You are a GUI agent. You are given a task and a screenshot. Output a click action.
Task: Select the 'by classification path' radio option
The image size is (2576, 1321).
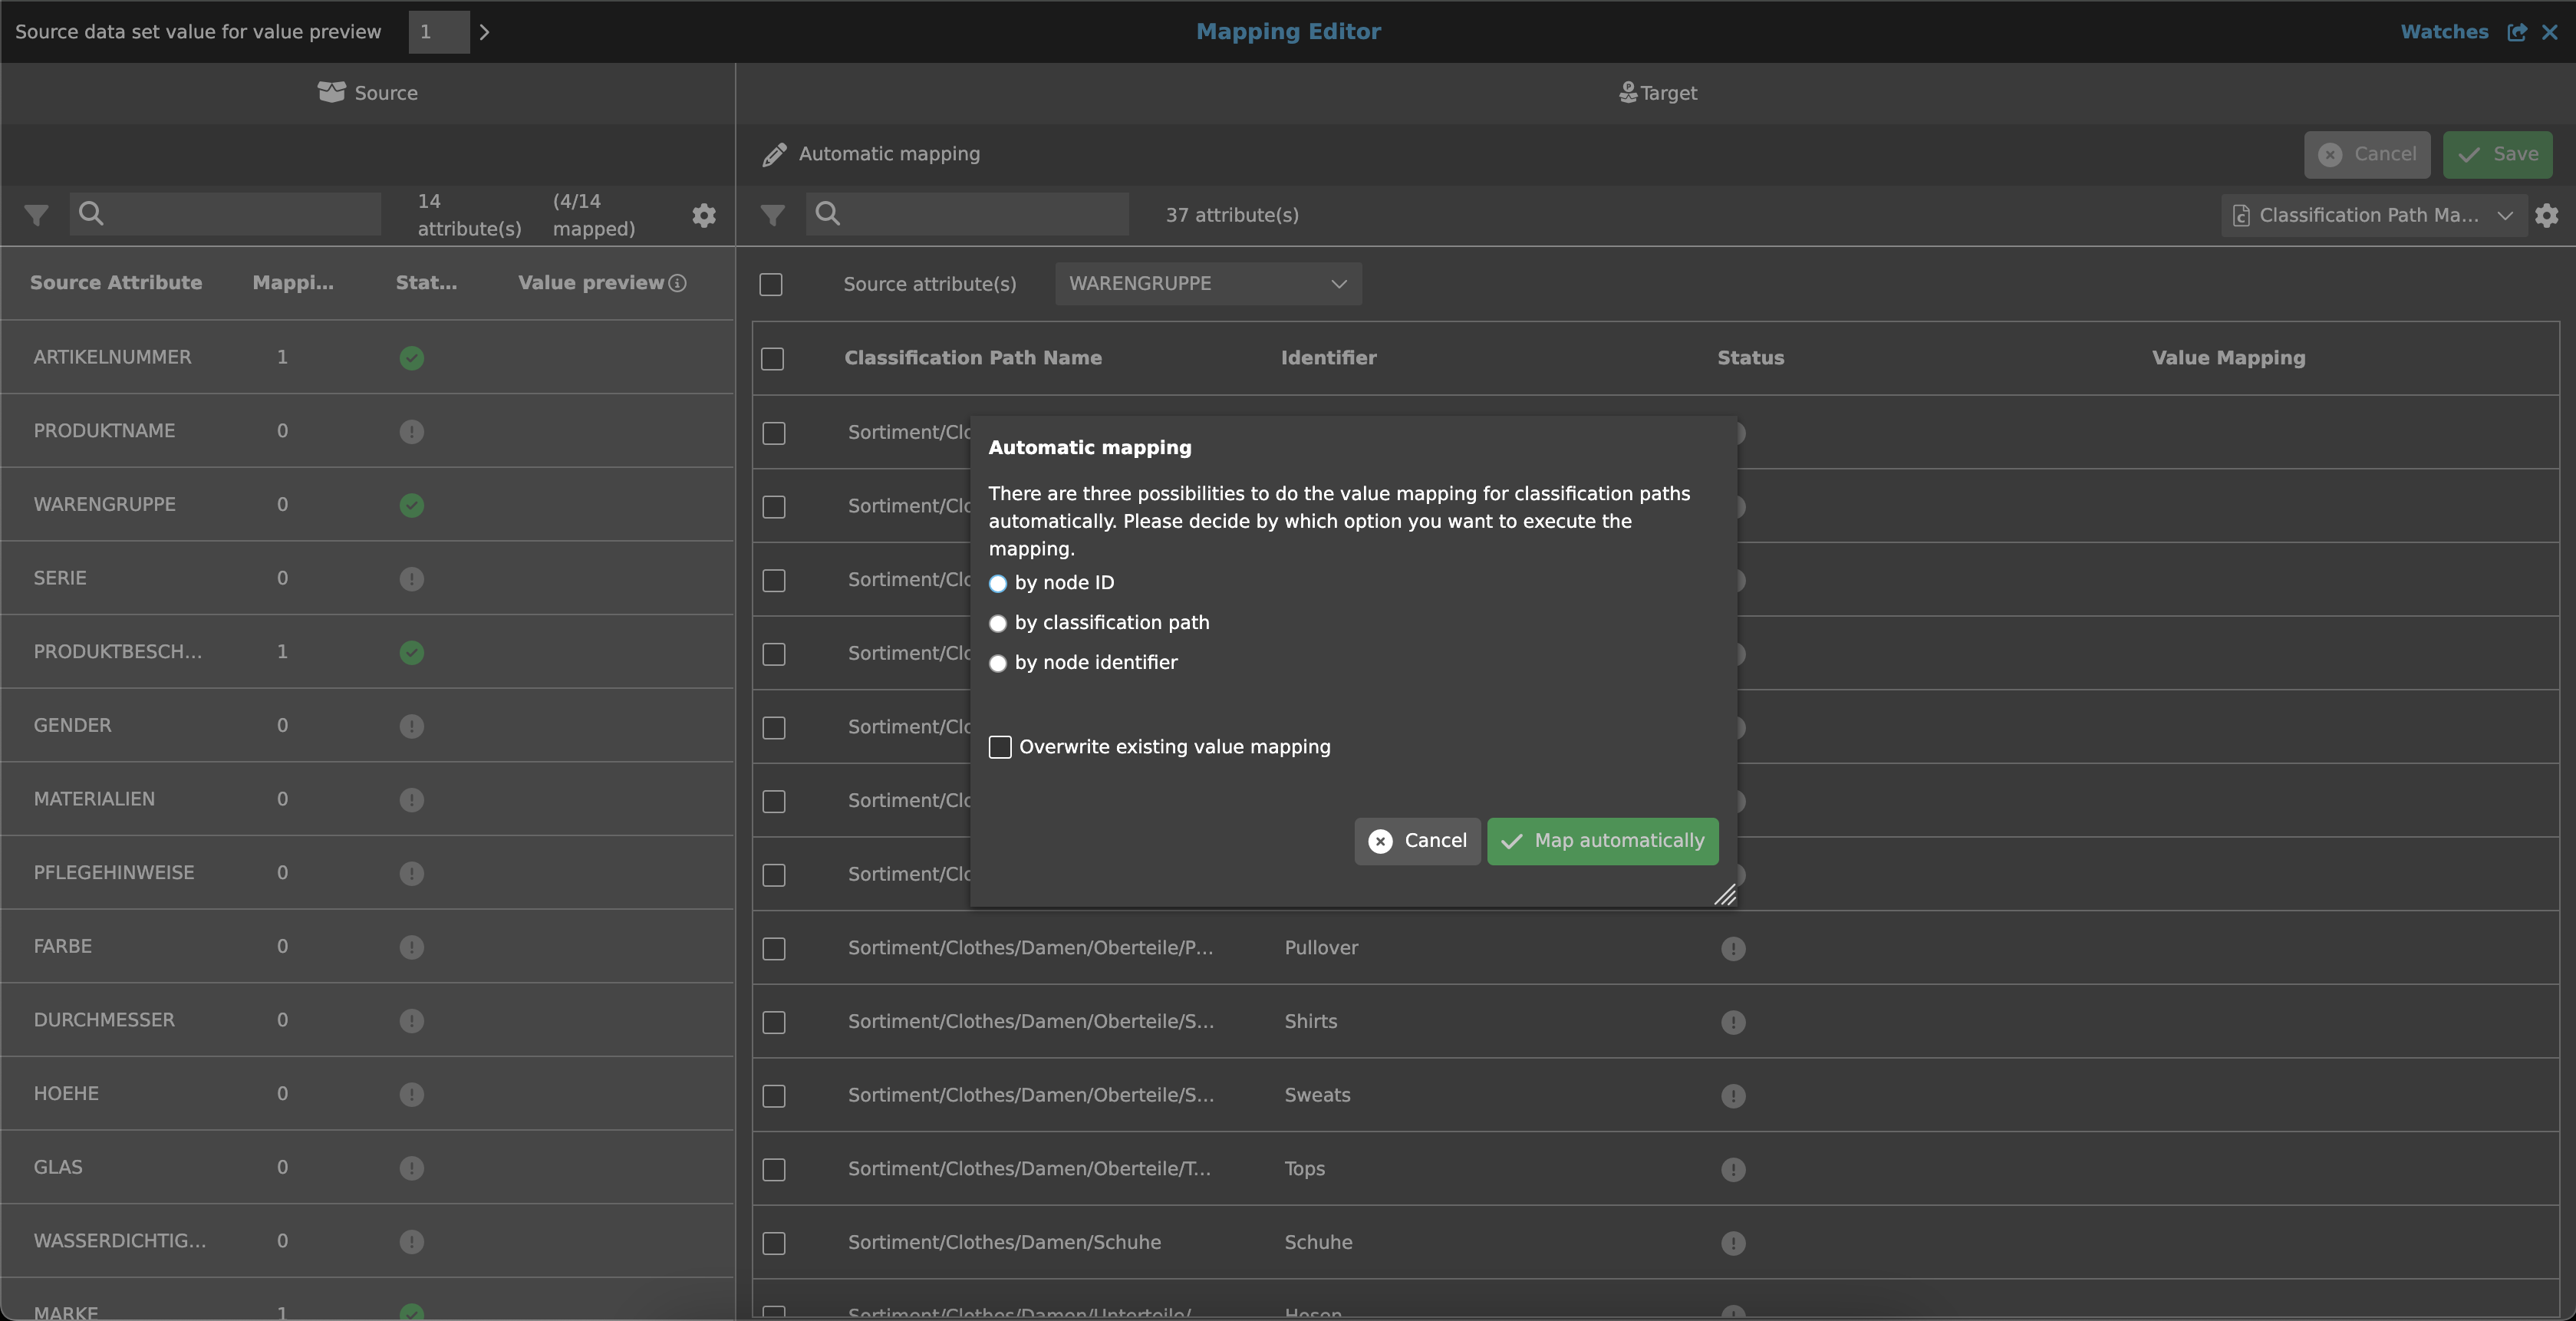998,623
